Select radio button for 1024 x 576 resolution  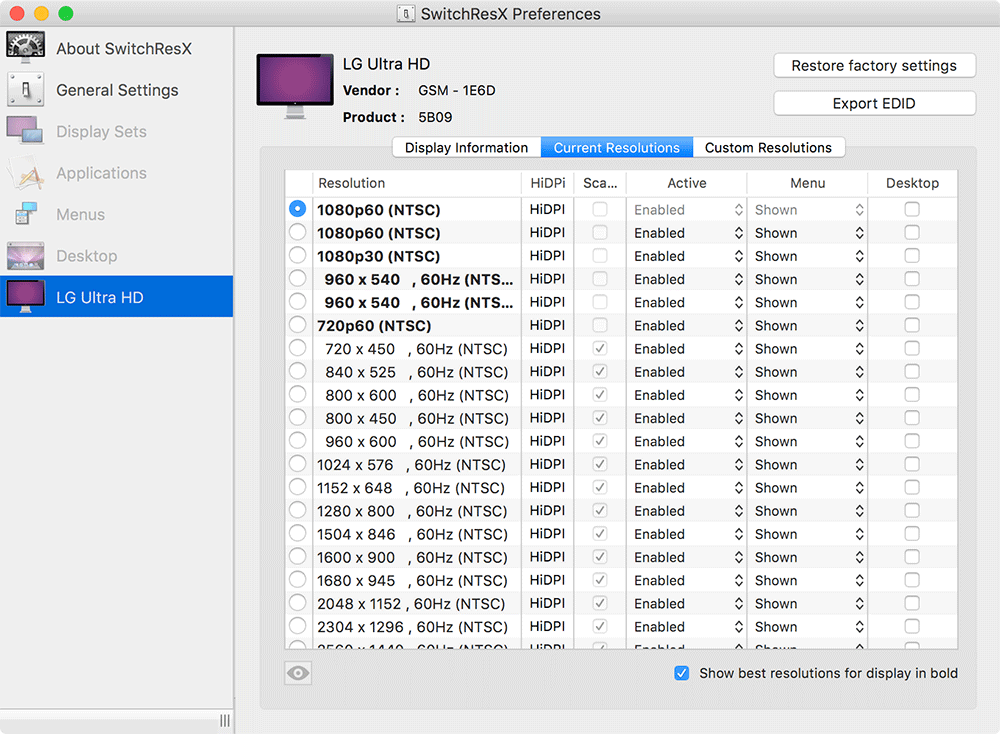(297, 464)
